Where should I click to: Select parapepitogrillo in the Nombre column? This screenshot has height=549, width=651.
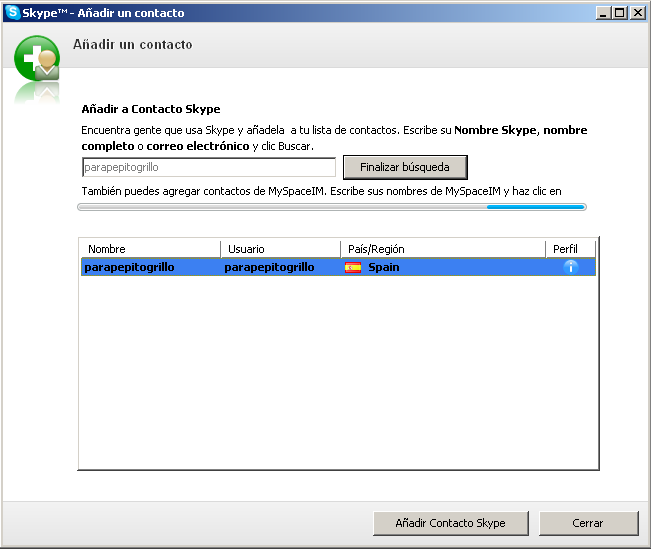[x=129, y=267]
